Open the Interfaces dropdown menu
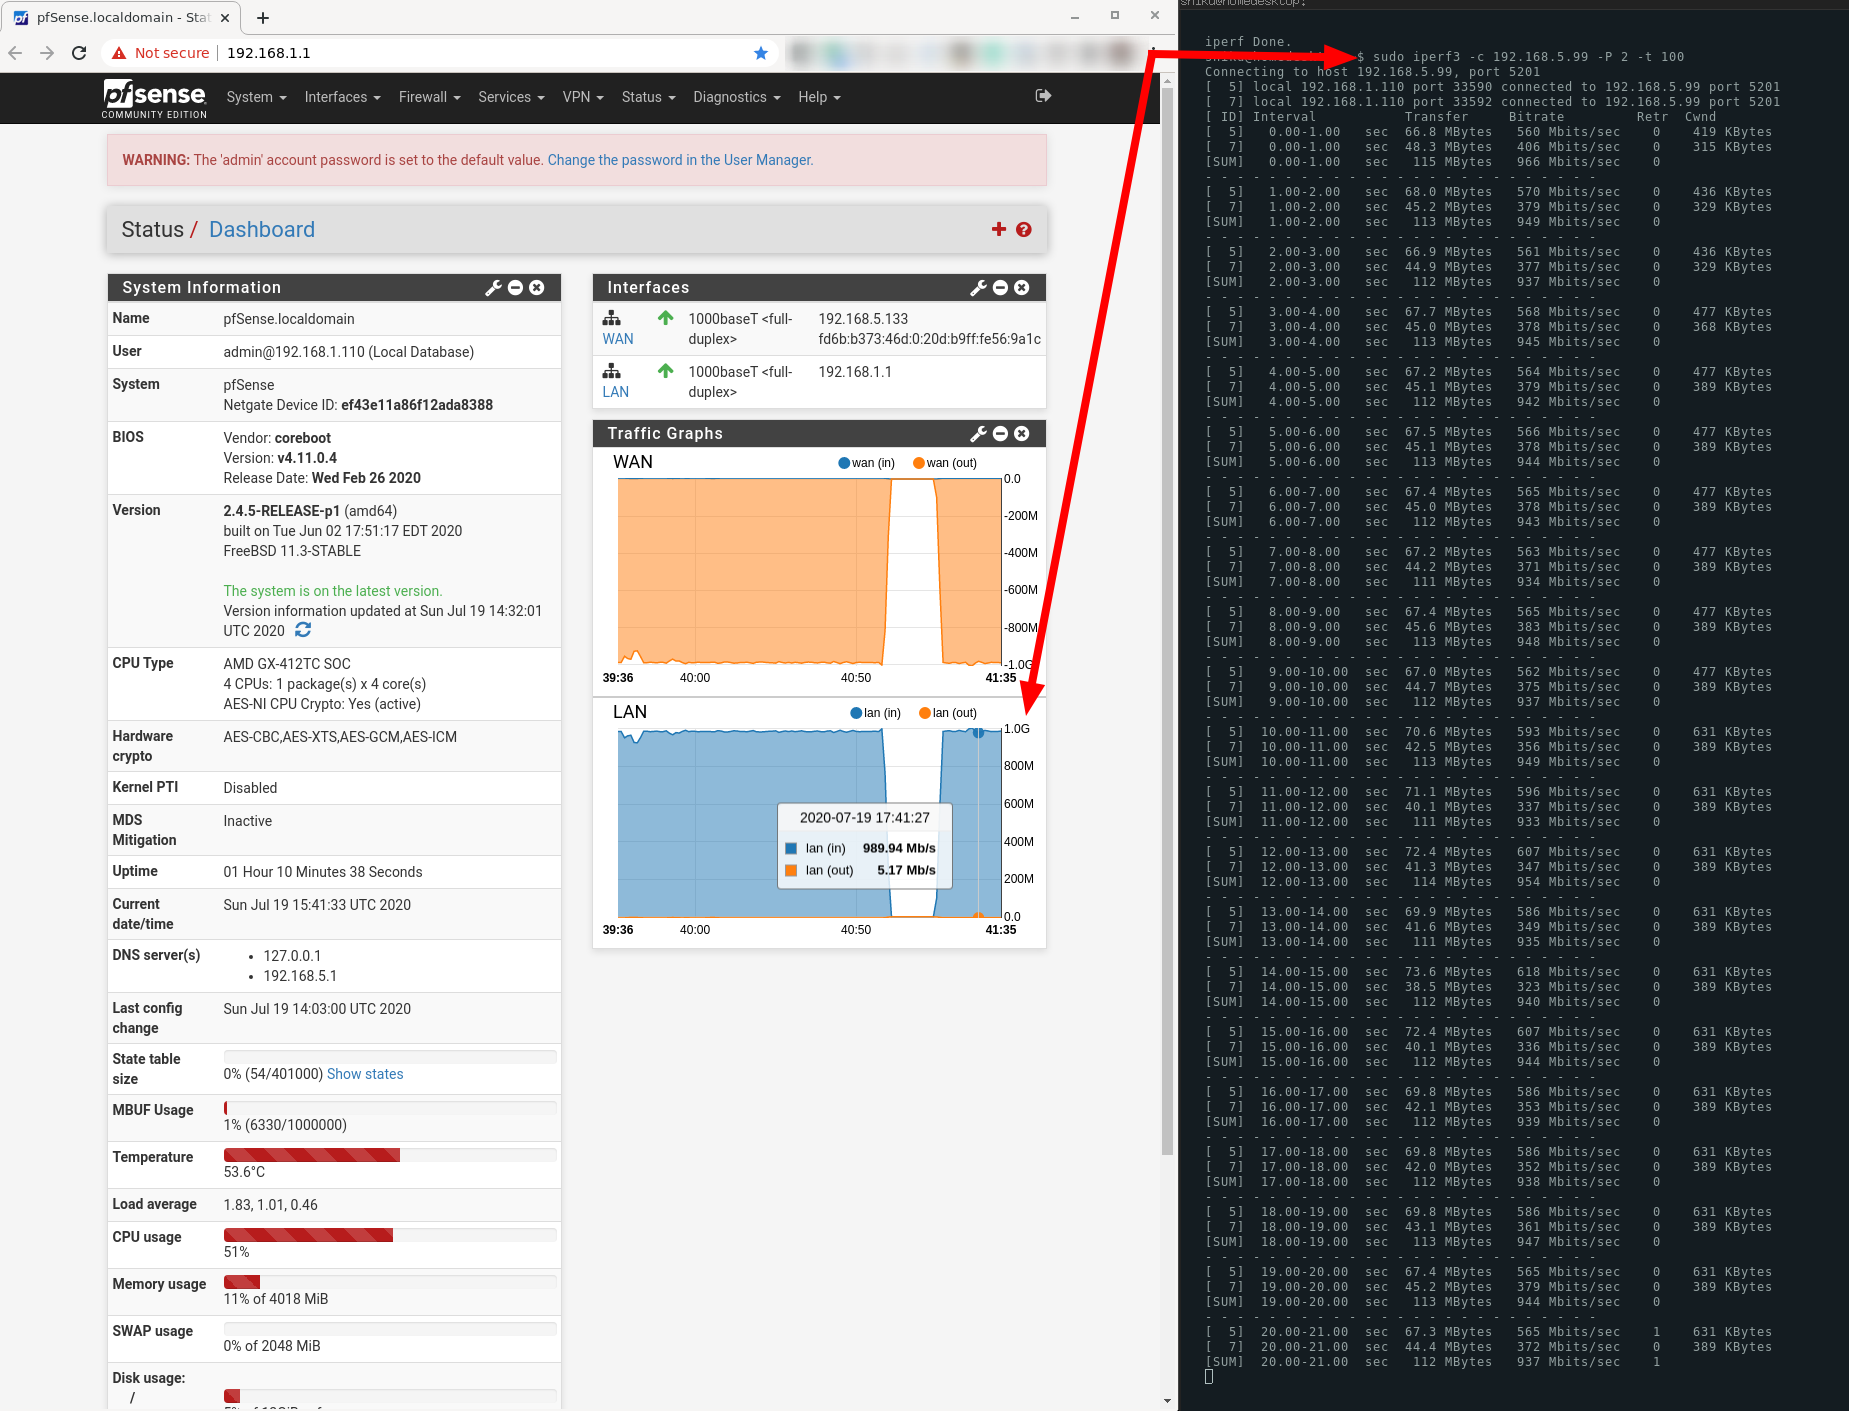Viewport: 1849px width, 1411px height. pyautogui.click(x=341, y=96)
